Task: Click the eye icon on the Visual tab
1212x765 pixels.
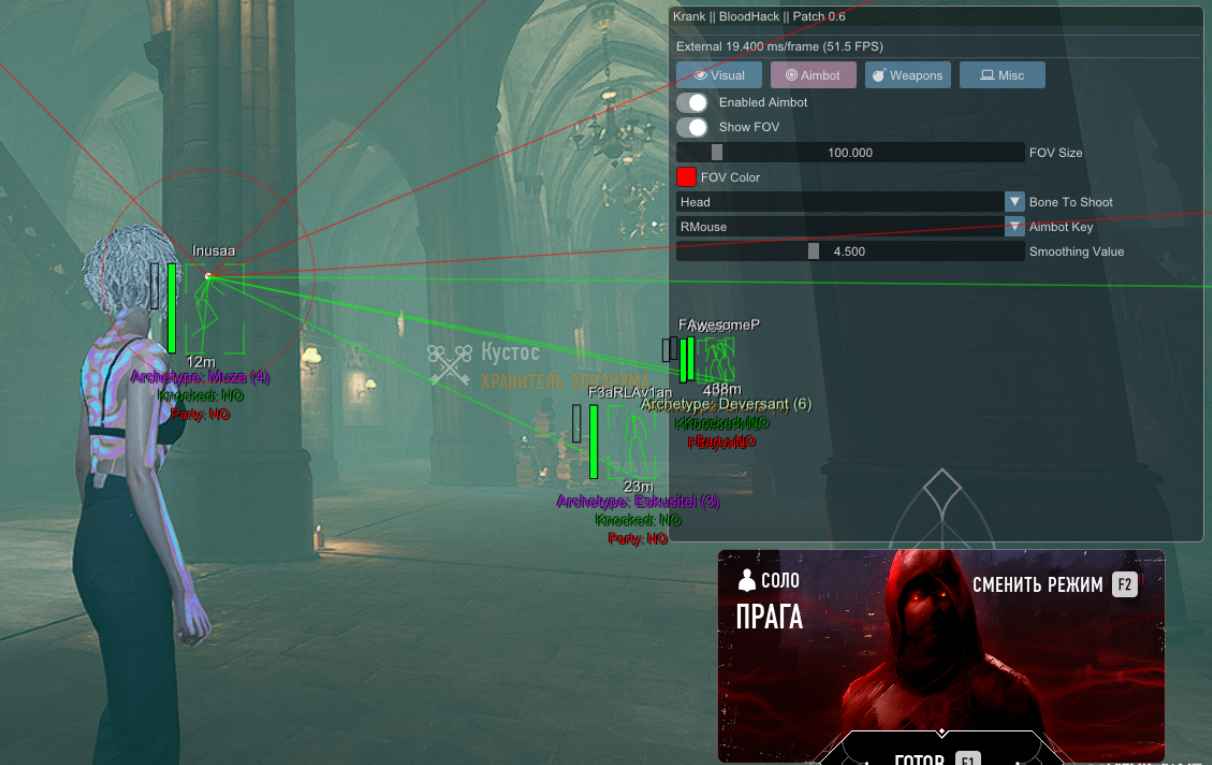Action: (x=700, y=74)
